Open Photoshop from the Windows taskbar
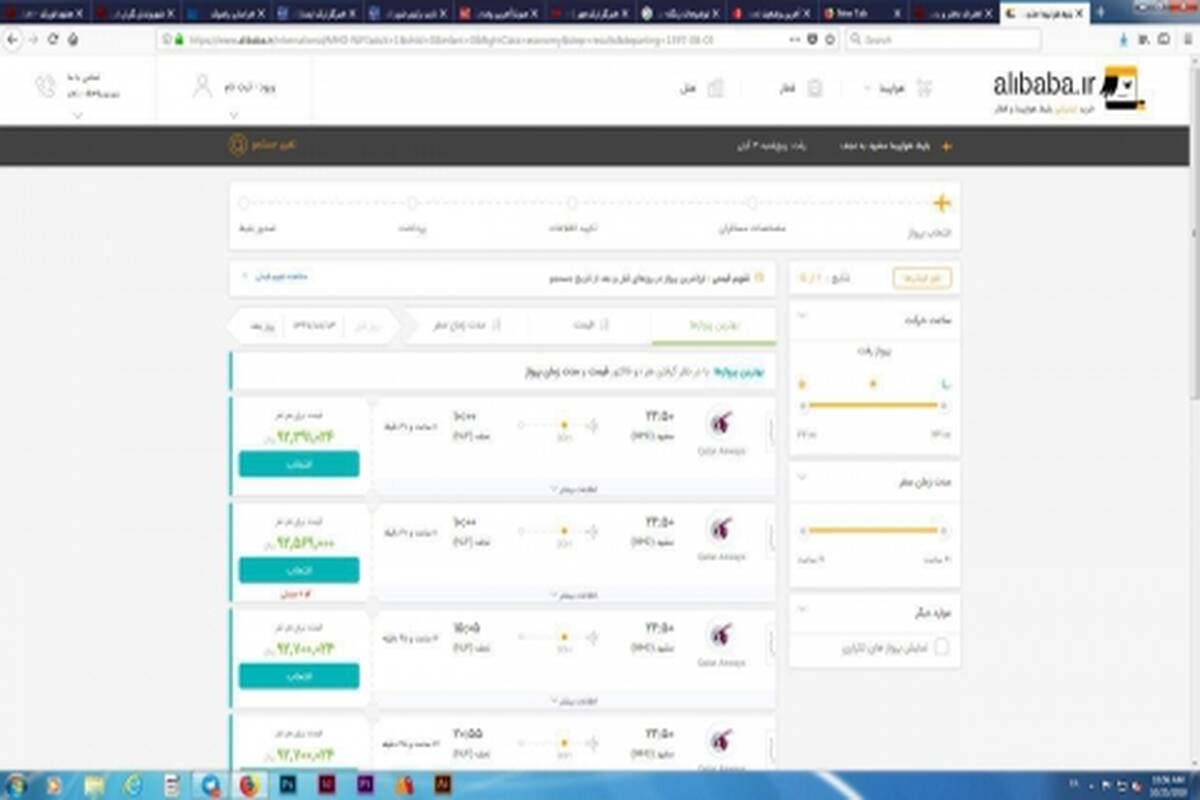 (288, 785)
